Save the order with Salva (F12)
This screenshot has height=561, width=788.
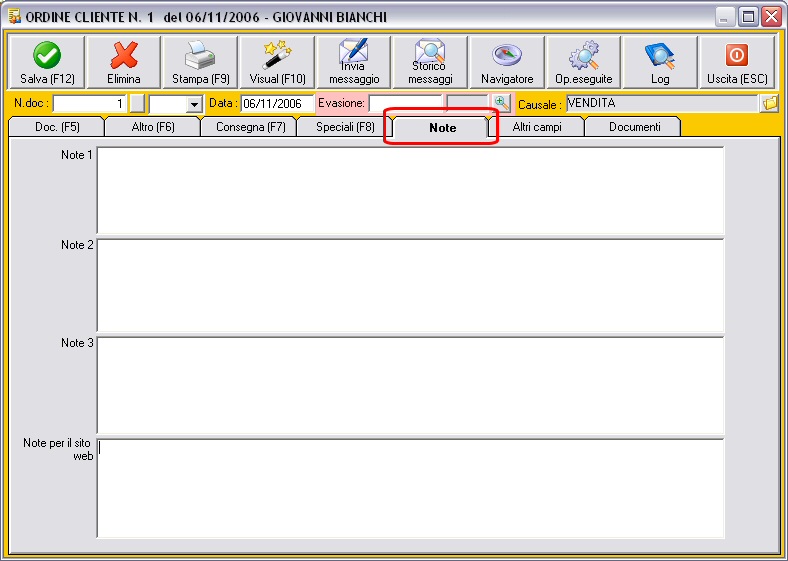pos(47,62)
